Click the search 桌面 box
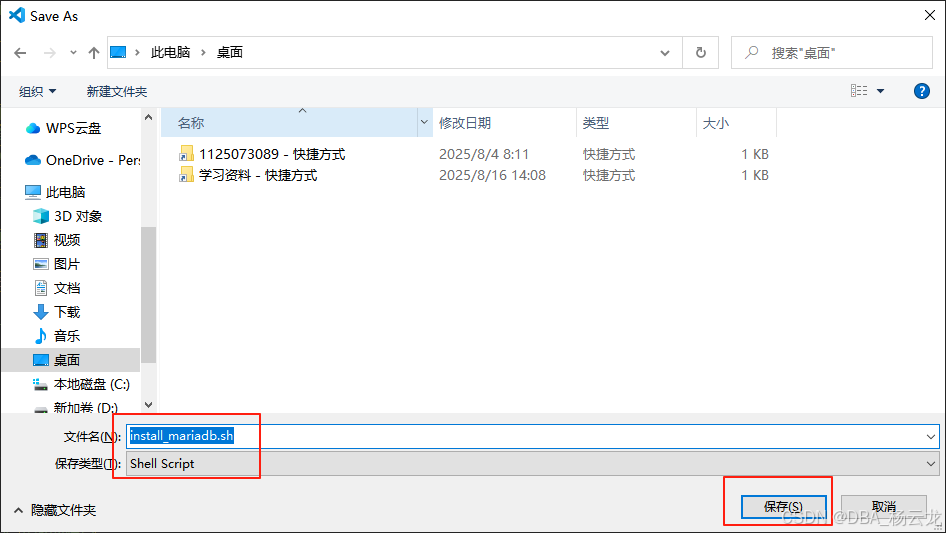Screen dimensions: 946x533 pyautogui.click(x=832, y=53)
